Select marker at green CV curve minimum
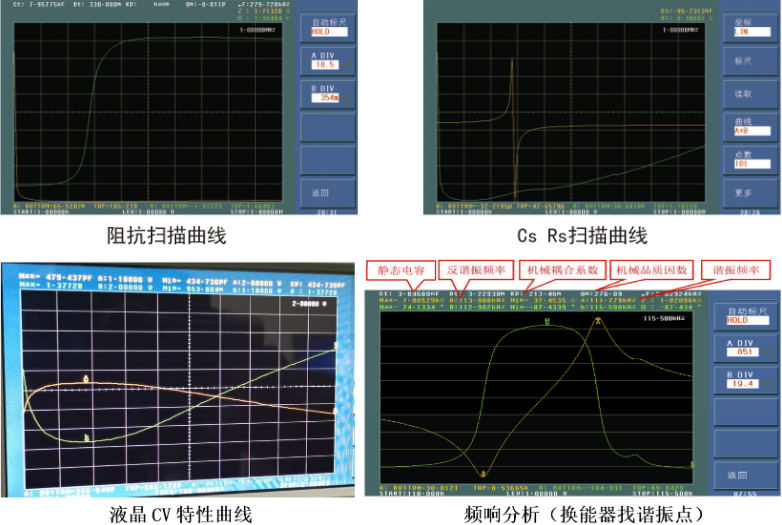Screen dimensions: 782x525 pos(87,437)
